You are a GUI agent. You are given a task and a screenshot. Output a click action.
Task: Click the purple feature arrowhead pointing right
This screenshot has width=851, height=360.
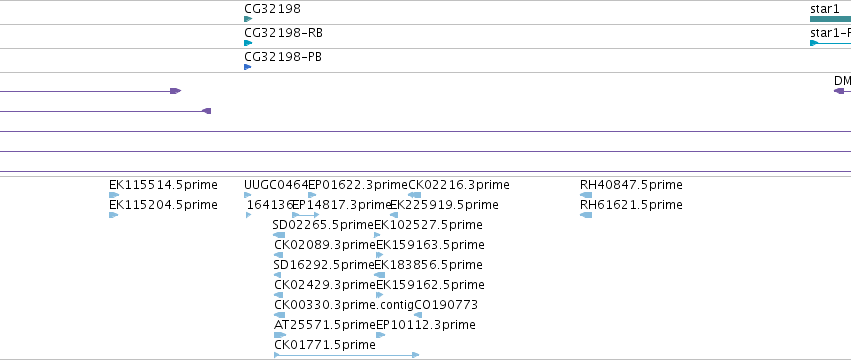[175, 91]
